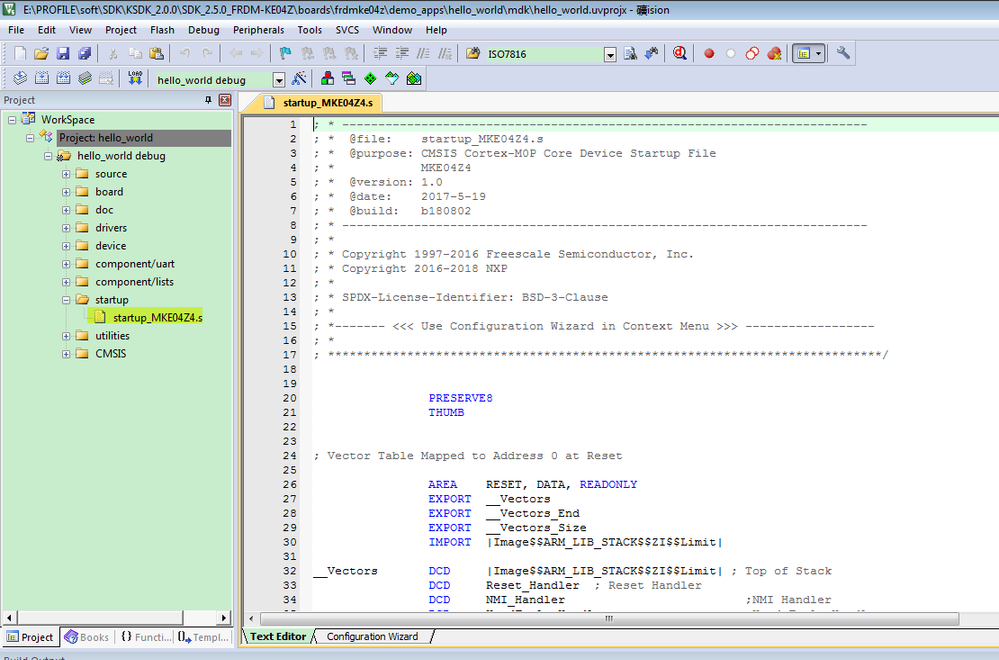Open the Find in Files icon
Viewport: 999px width, 660px height.
click(473, 54)
